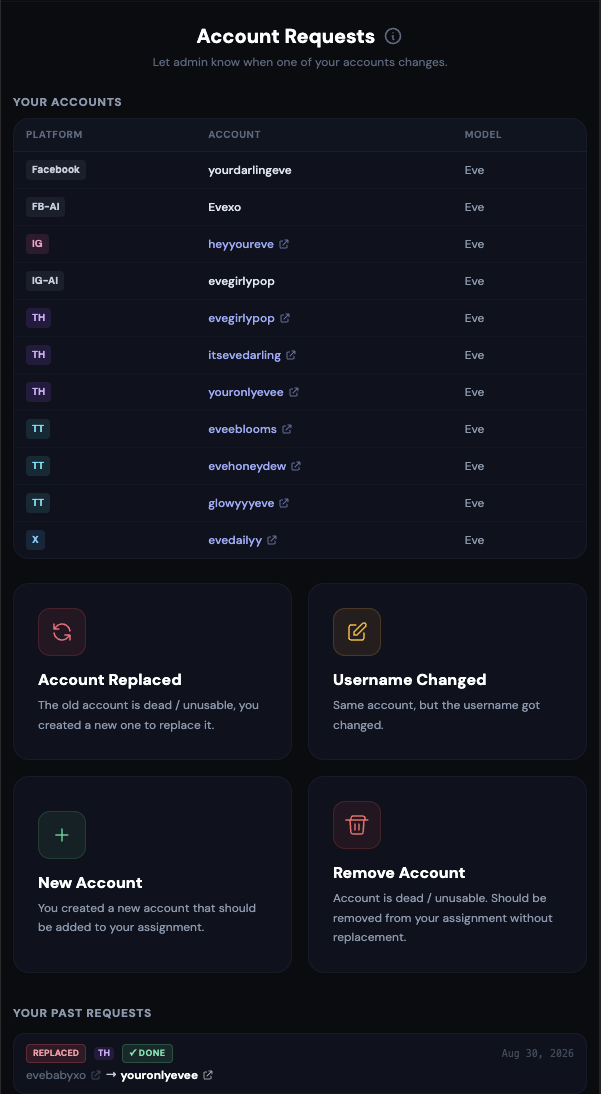The height and width of the screenshot is (1094, 601).
Task: Click the green plus icon for New Account
Action: pos(62,834)
